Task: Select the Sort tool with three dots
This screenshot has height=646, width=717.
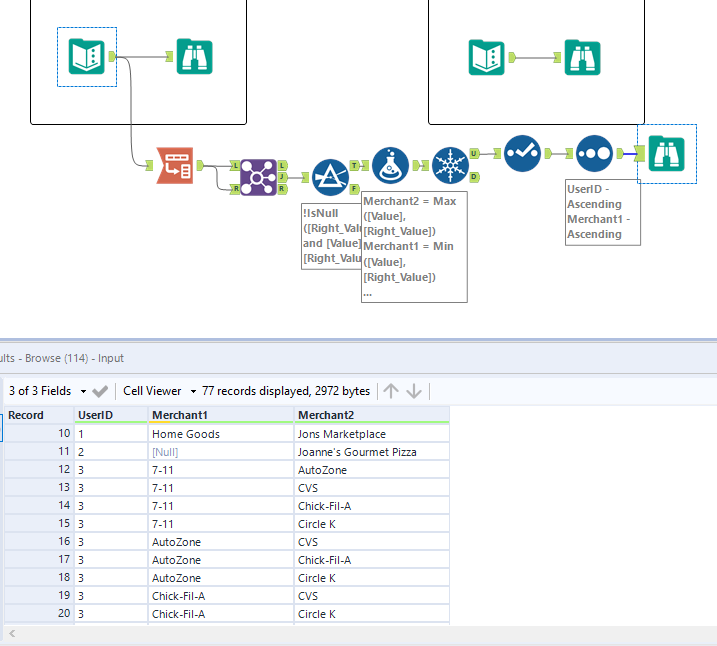Action: (594, 153)
